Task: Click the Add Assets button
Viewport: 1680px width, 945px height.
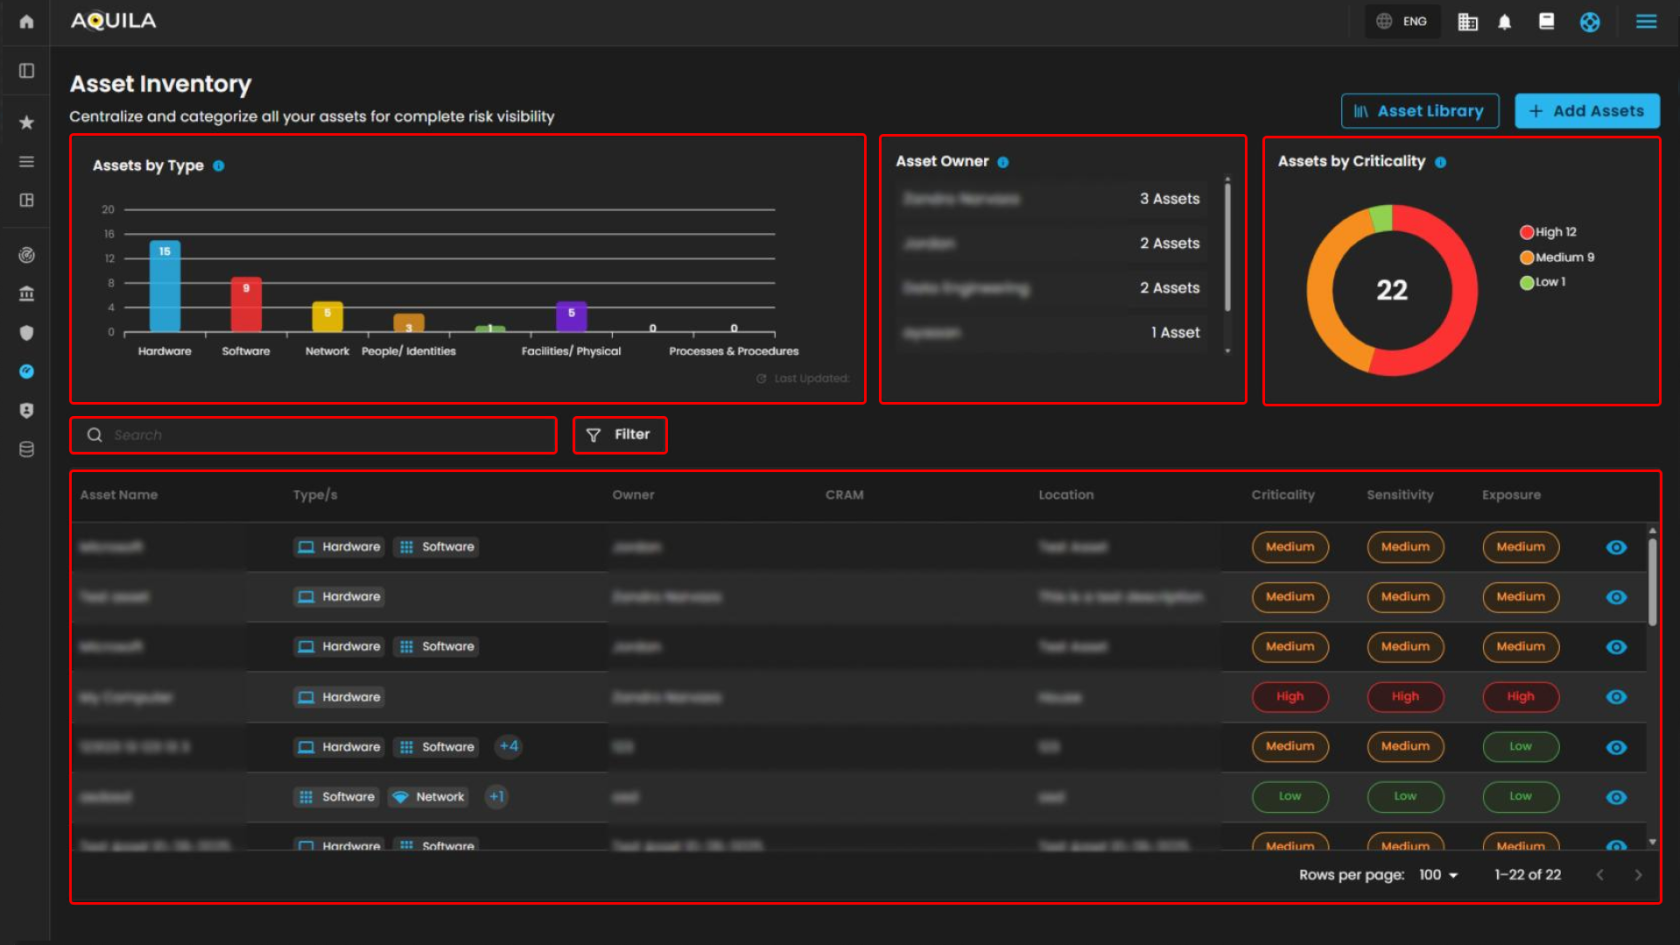Action: point(1586,111)
